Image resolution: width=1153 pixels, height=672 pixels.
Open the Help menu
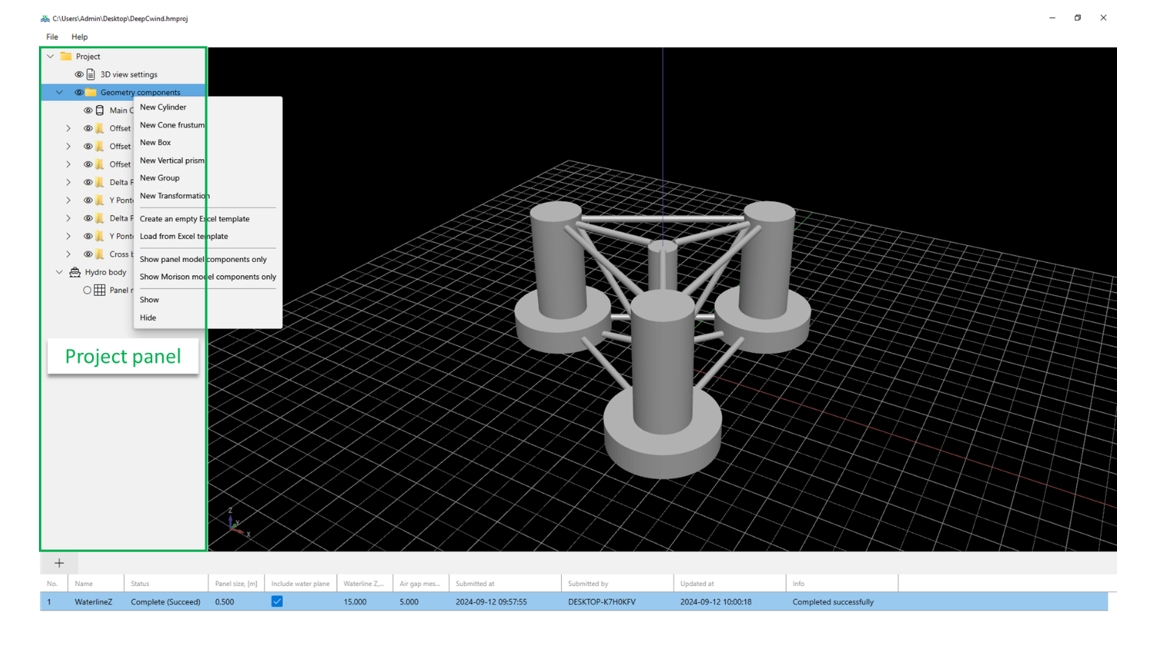[79, 37]
